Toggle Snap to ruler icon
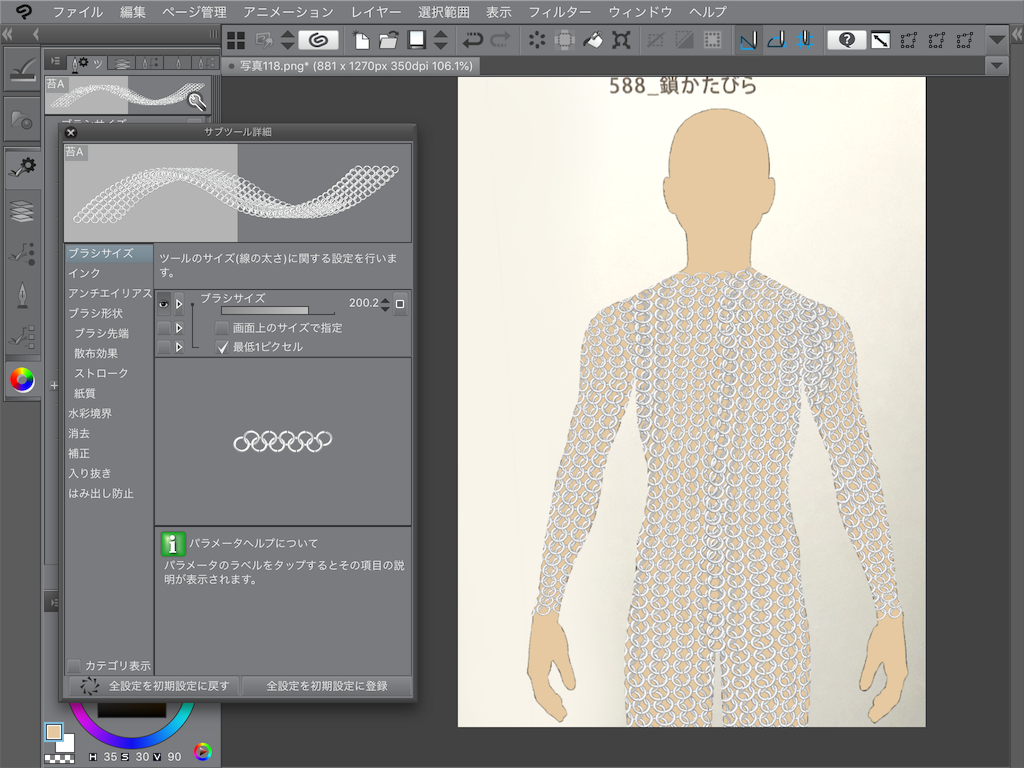Image resolution: width=1024 pixels, height=768 pixels. click(x=748, y=40)
